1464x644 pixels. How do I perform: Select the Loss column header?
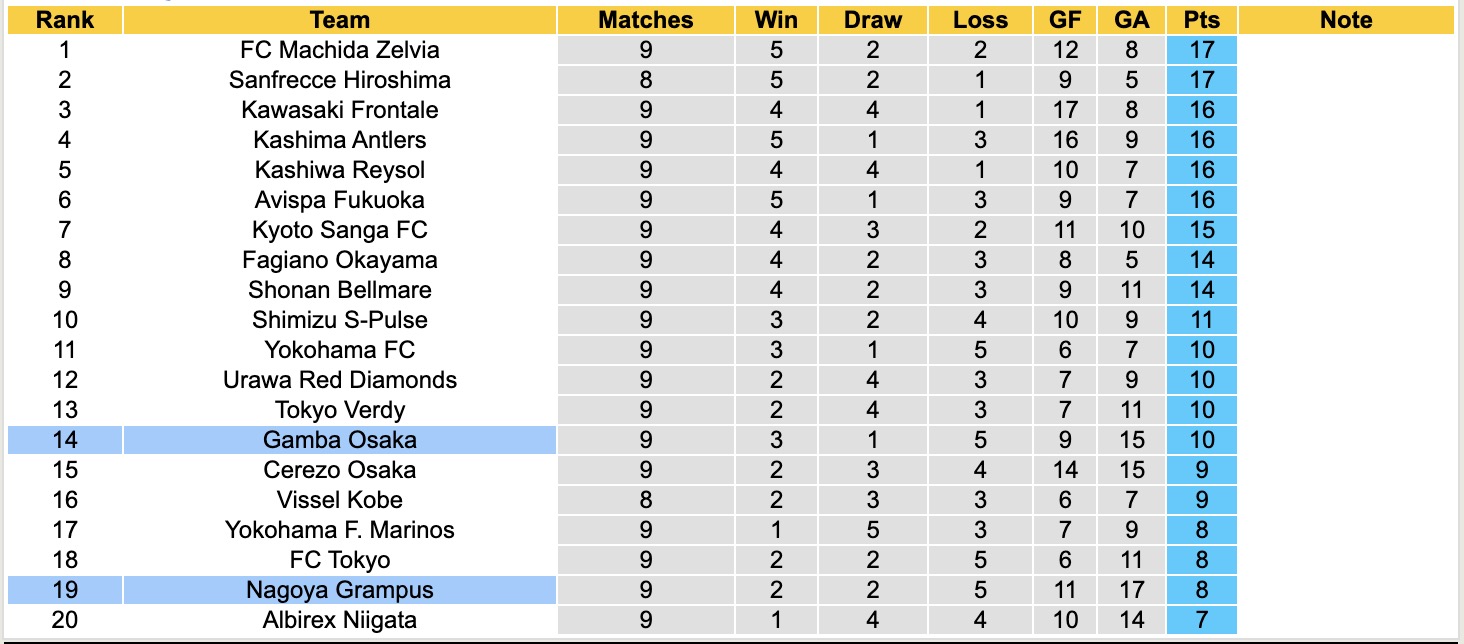[980, 20]
